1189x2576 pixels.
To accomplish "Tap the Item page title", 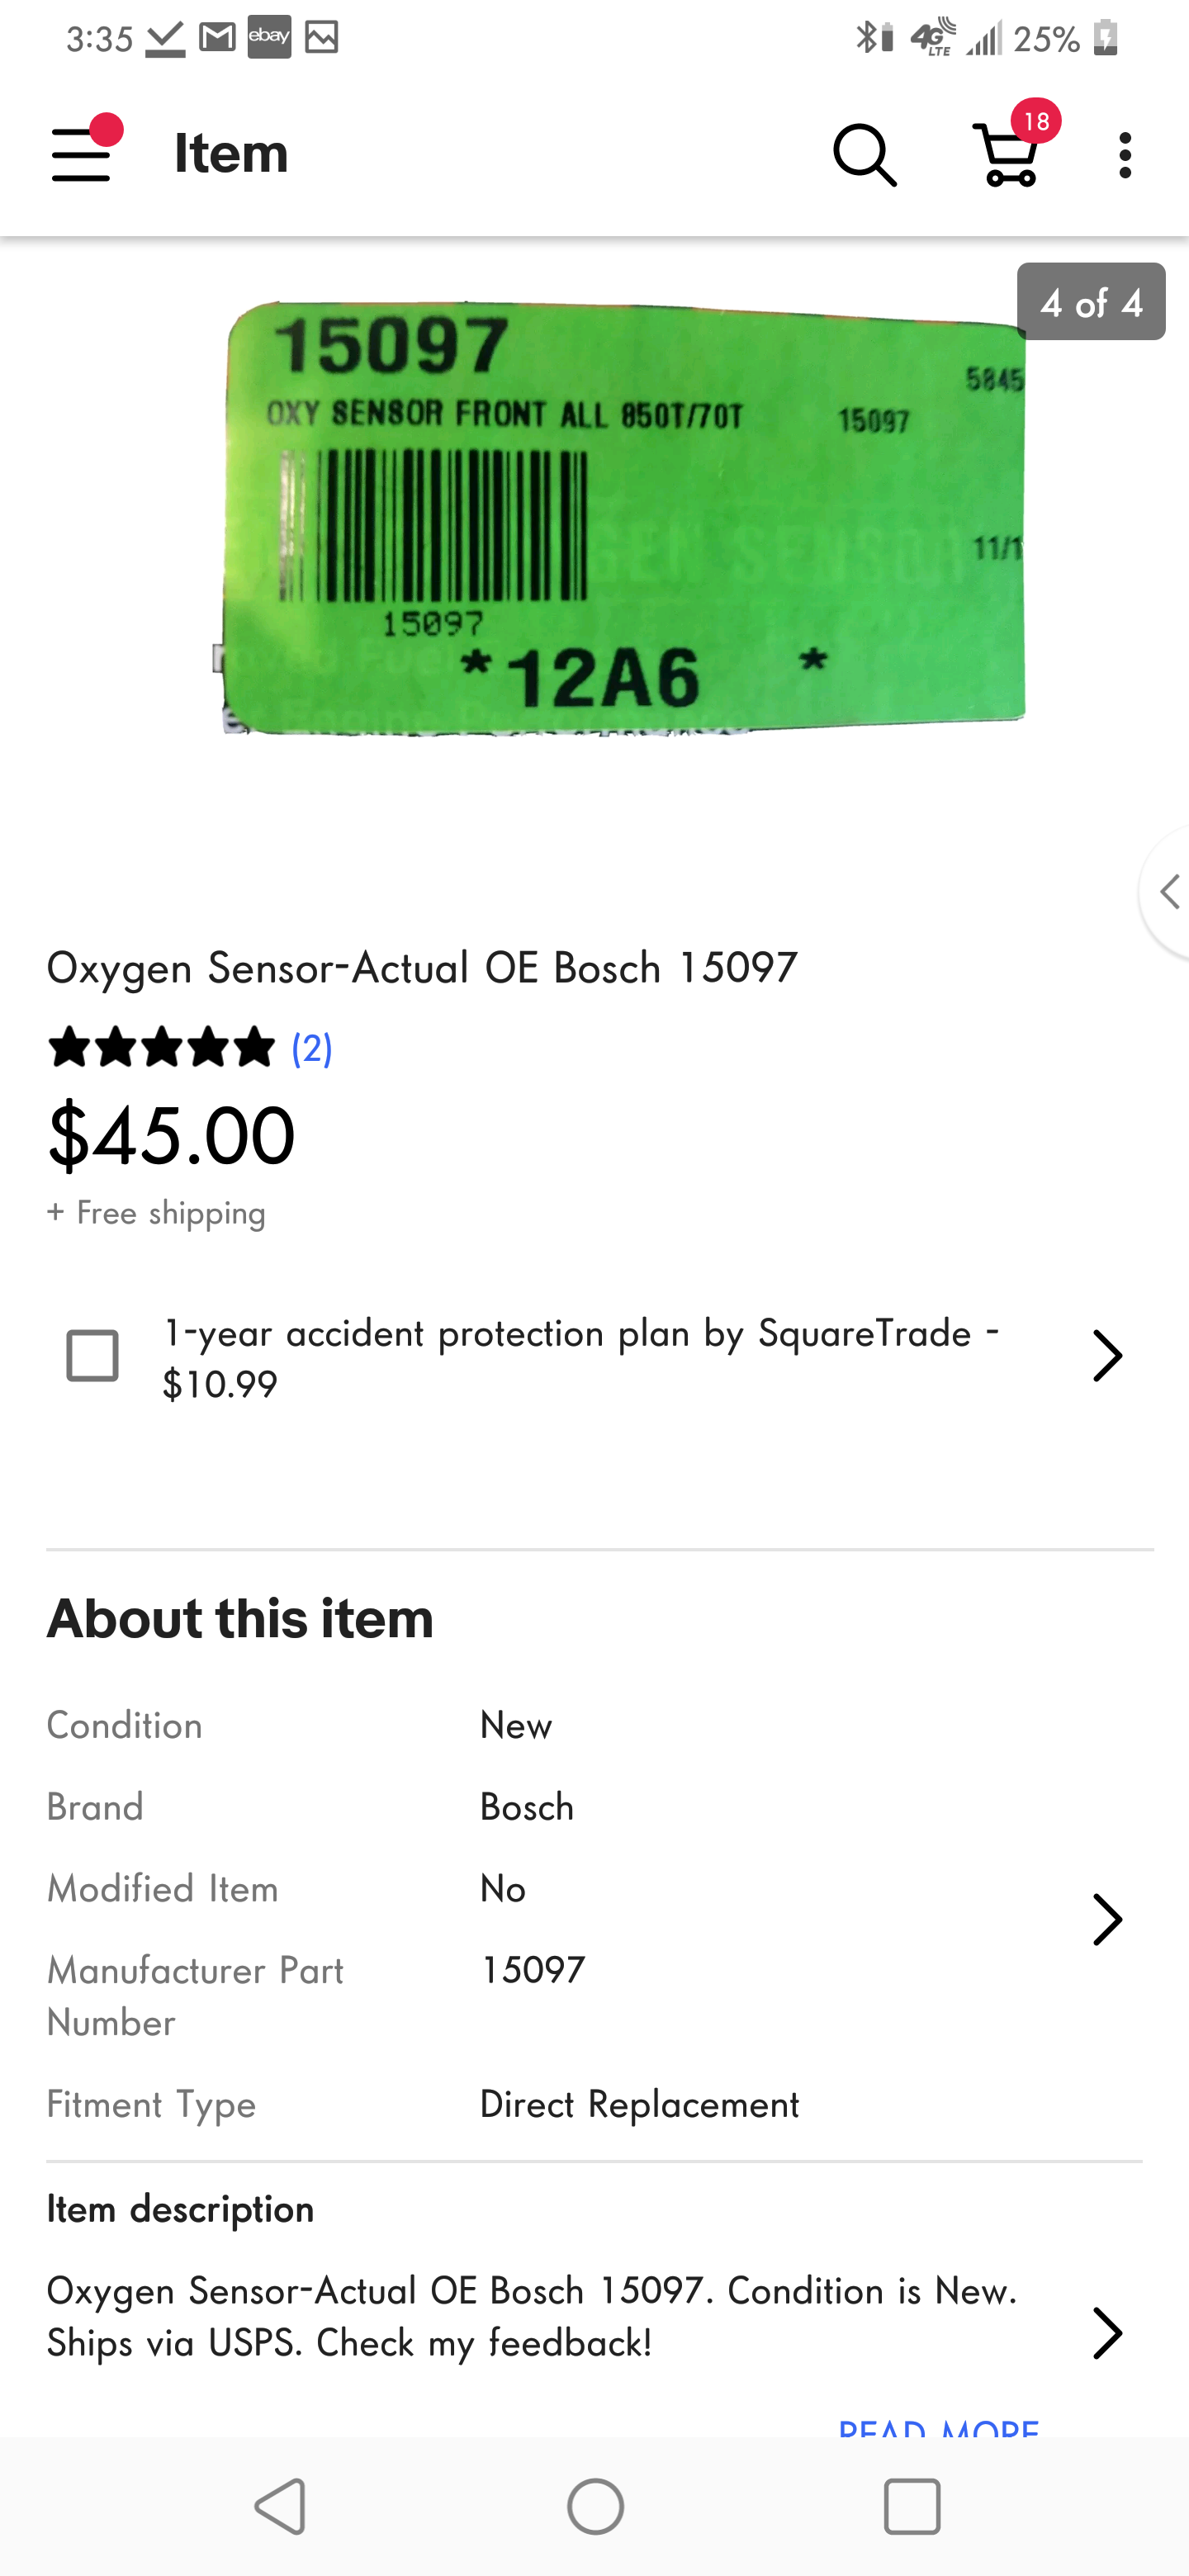I will [x=231, y=154].
